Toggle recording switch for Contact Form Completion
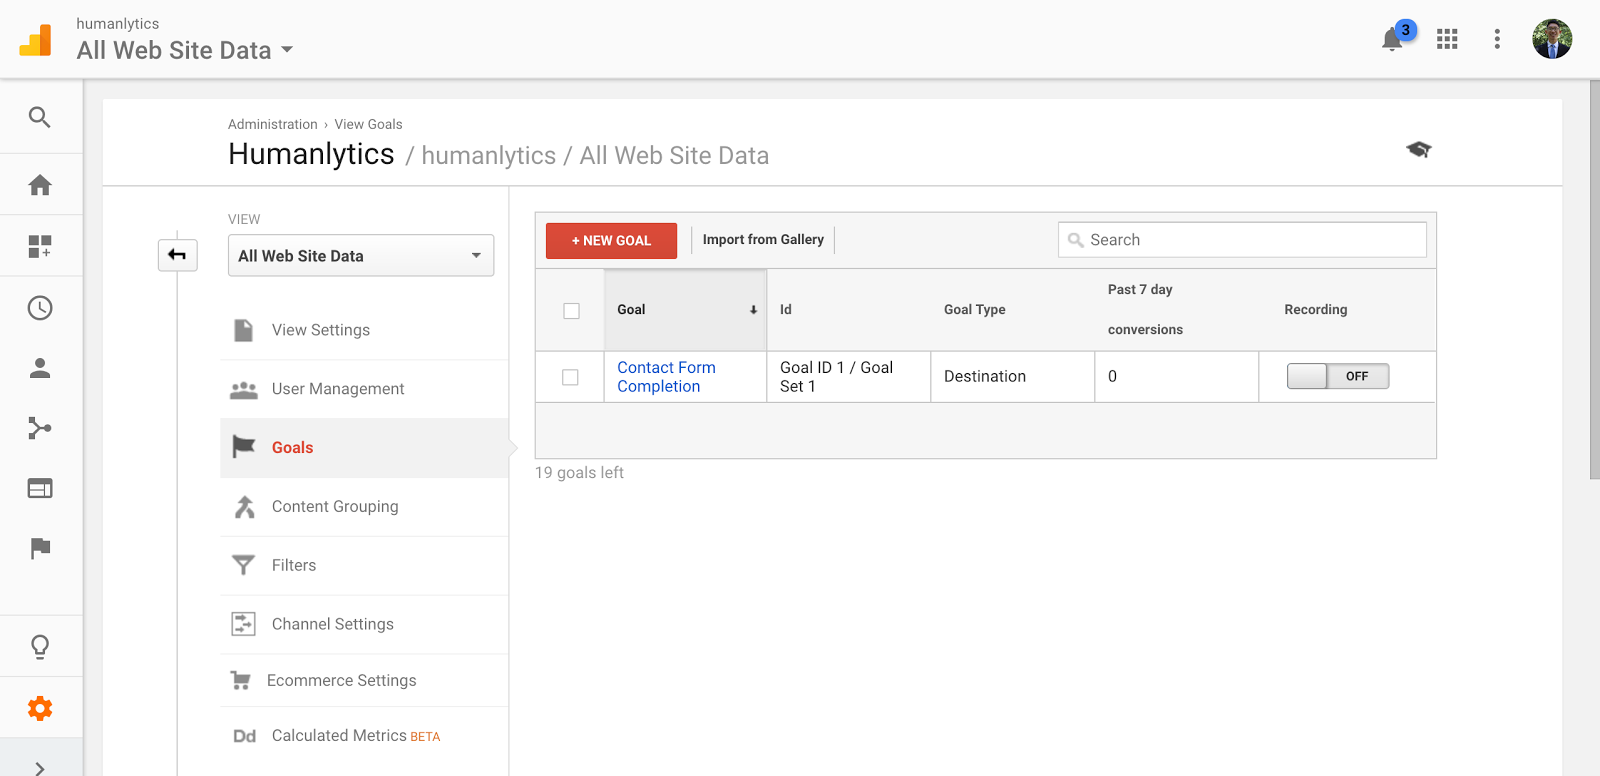Image resolution: width=1600 pixels, height=776 pixels. coord(1337,376)
